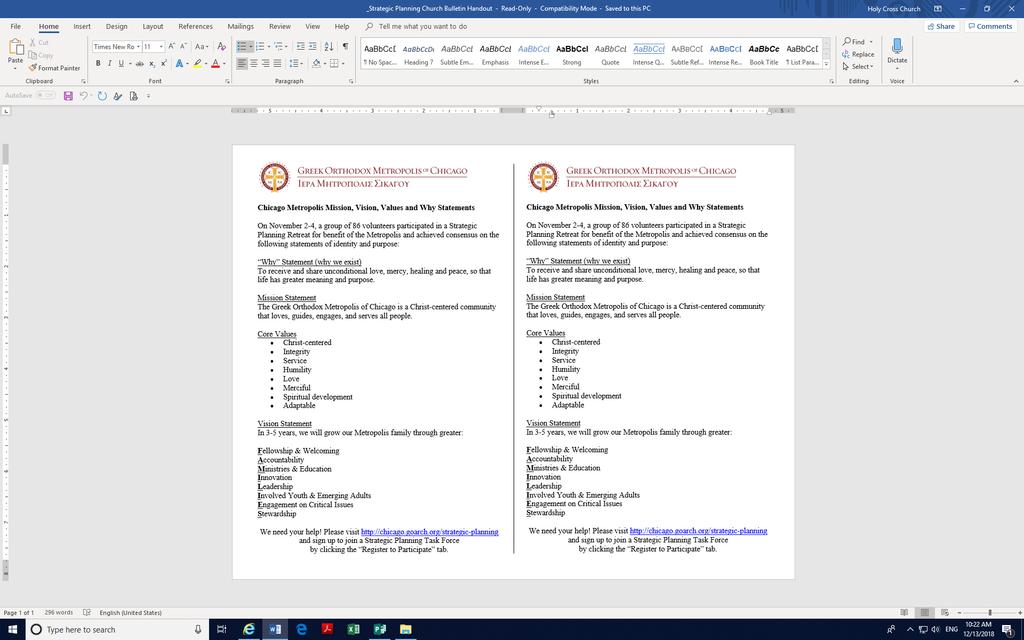
Task: Open the font name dropdown
Action: pyautogui.click(x=138, y=47)
